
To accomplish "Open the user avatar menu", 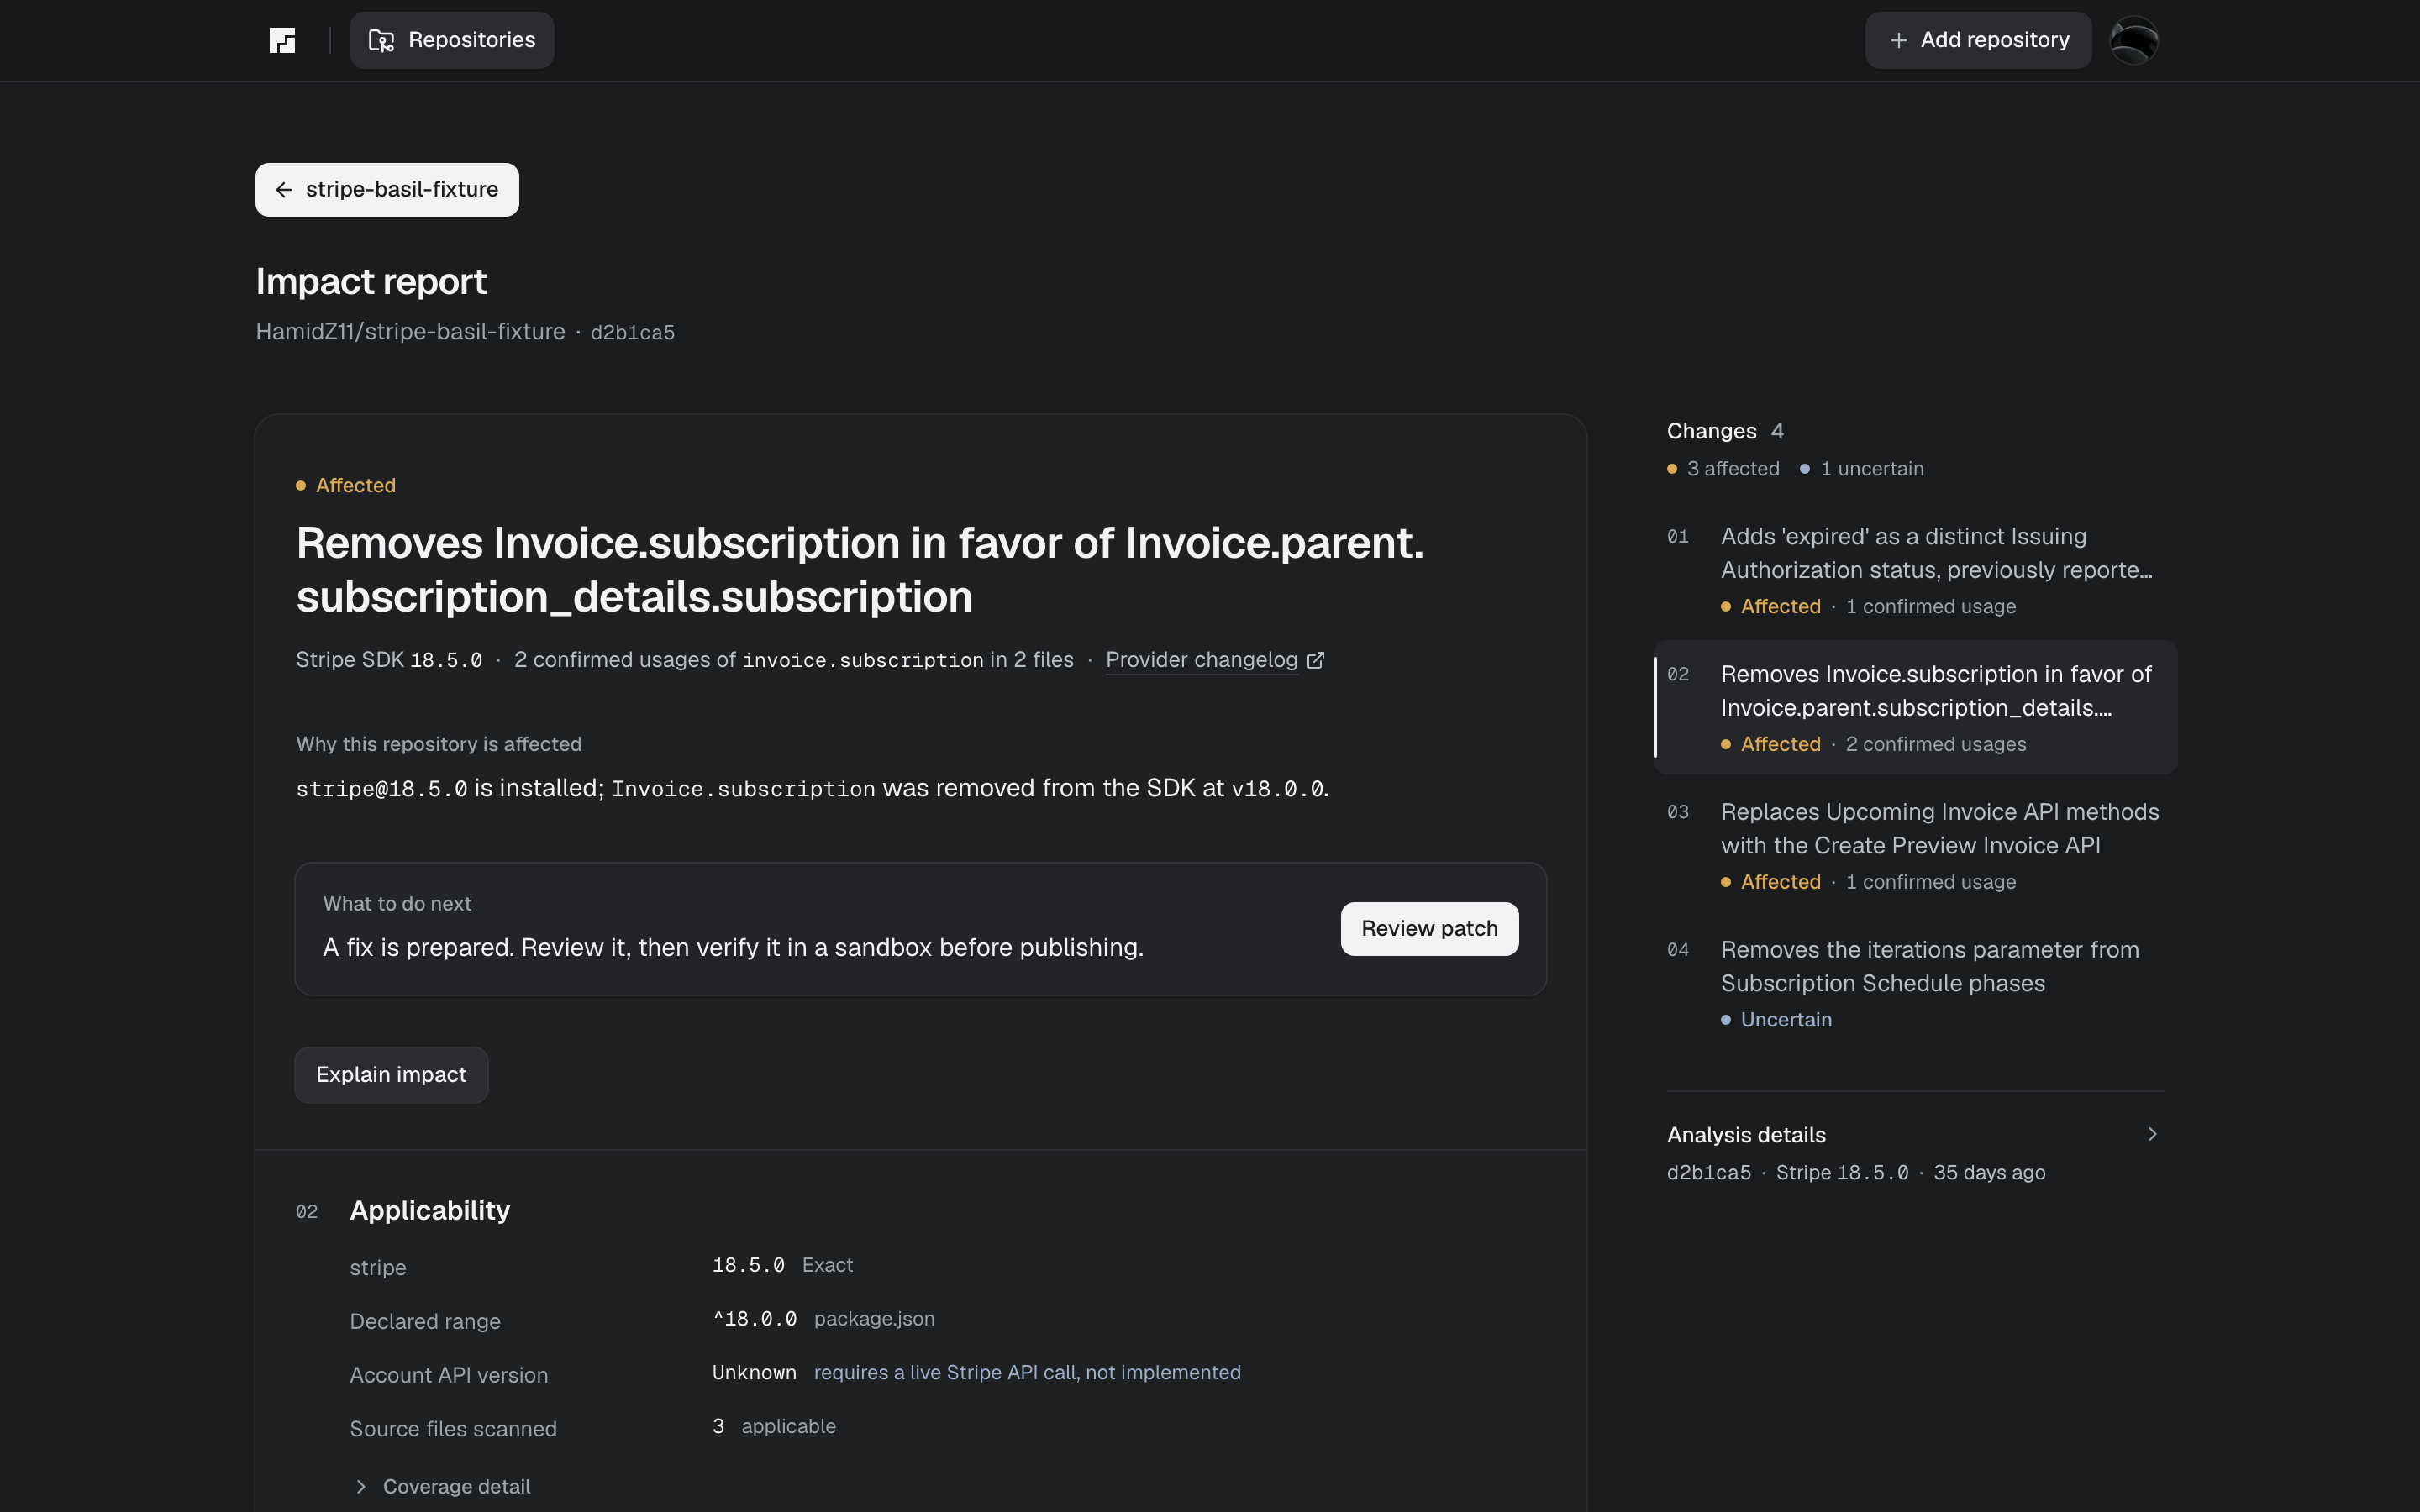I will 2133,40.
